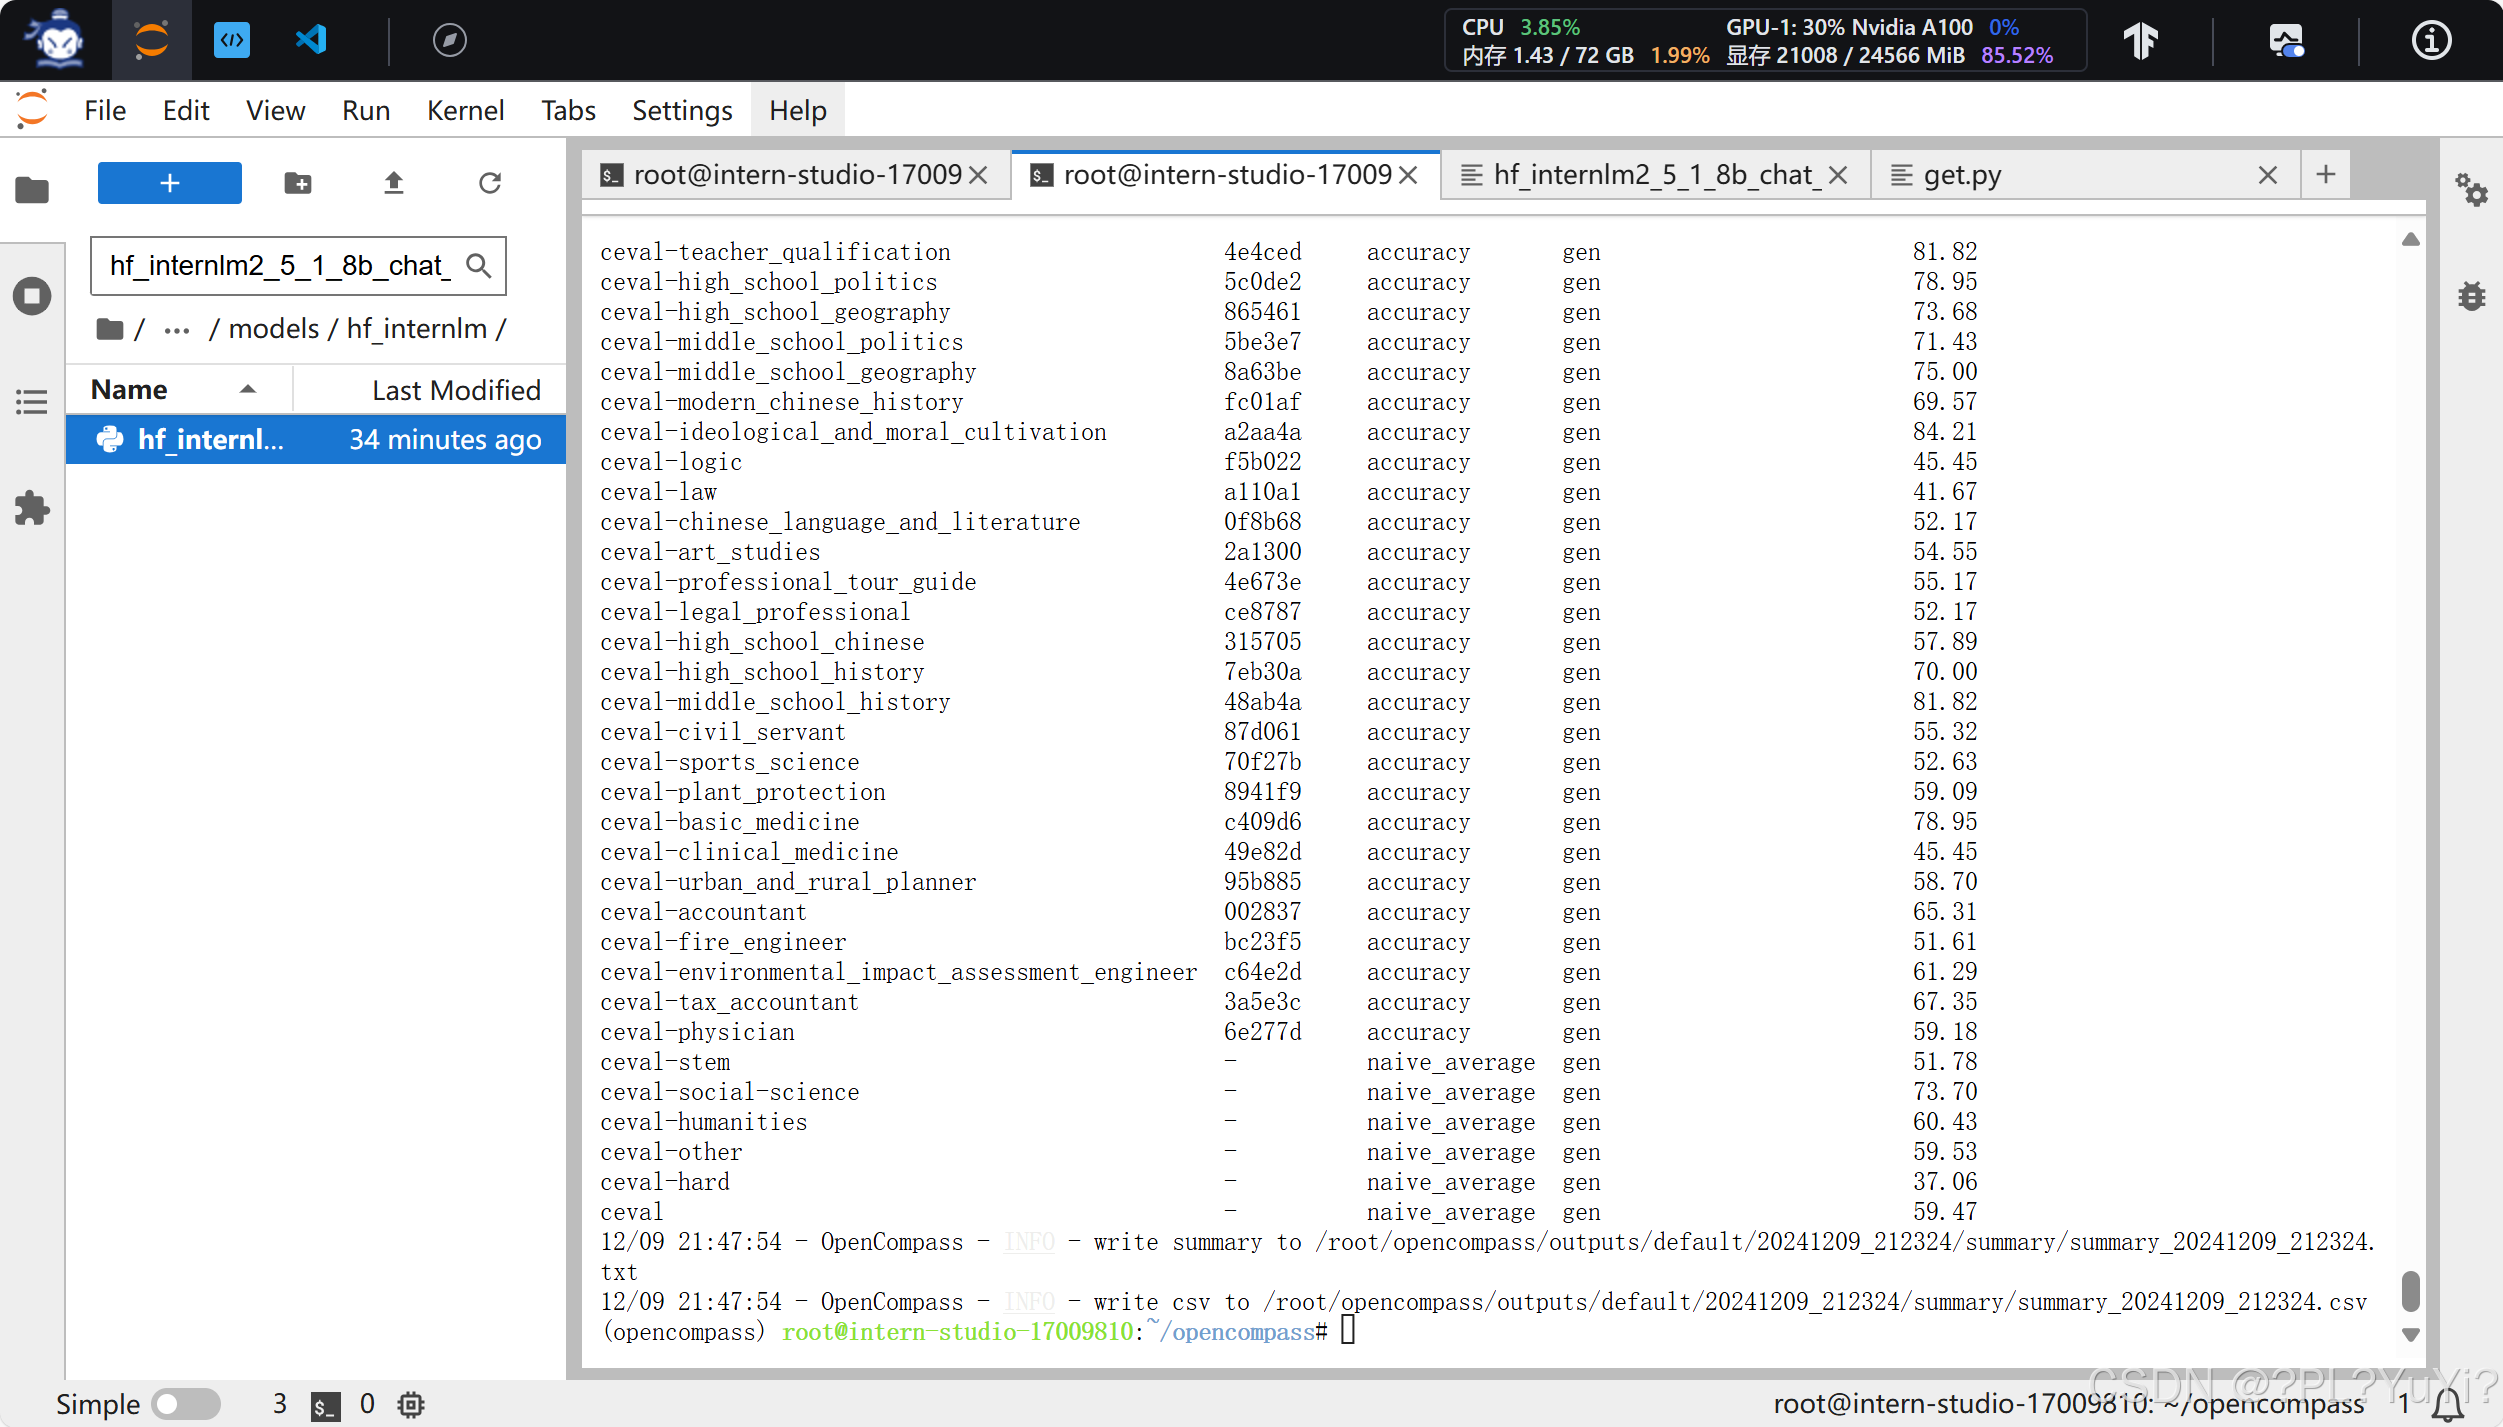Open Running Terminals and Kernels sidebar
This screenshot has width=2503, height=1427.
[x=32, y=296]
